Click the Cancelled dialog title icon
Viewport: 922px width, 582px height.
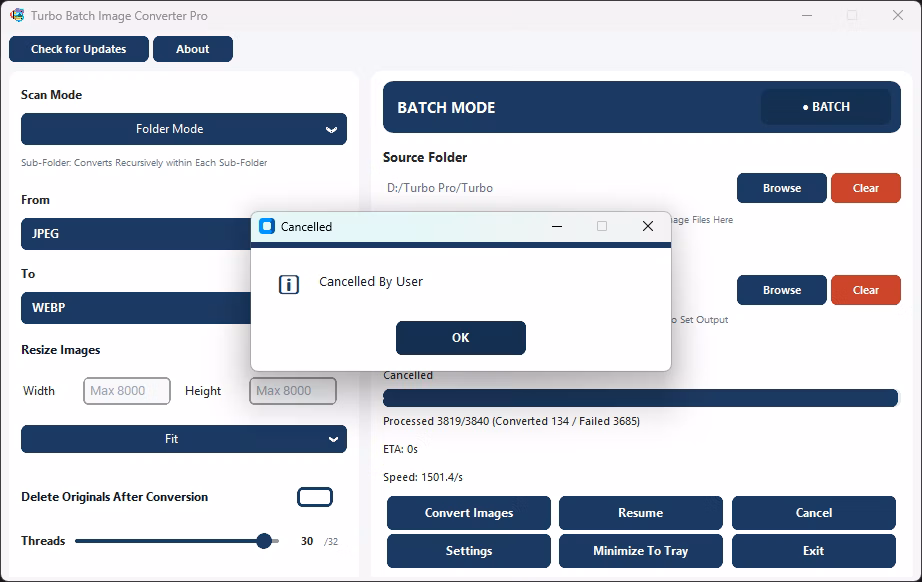[267, 226]
